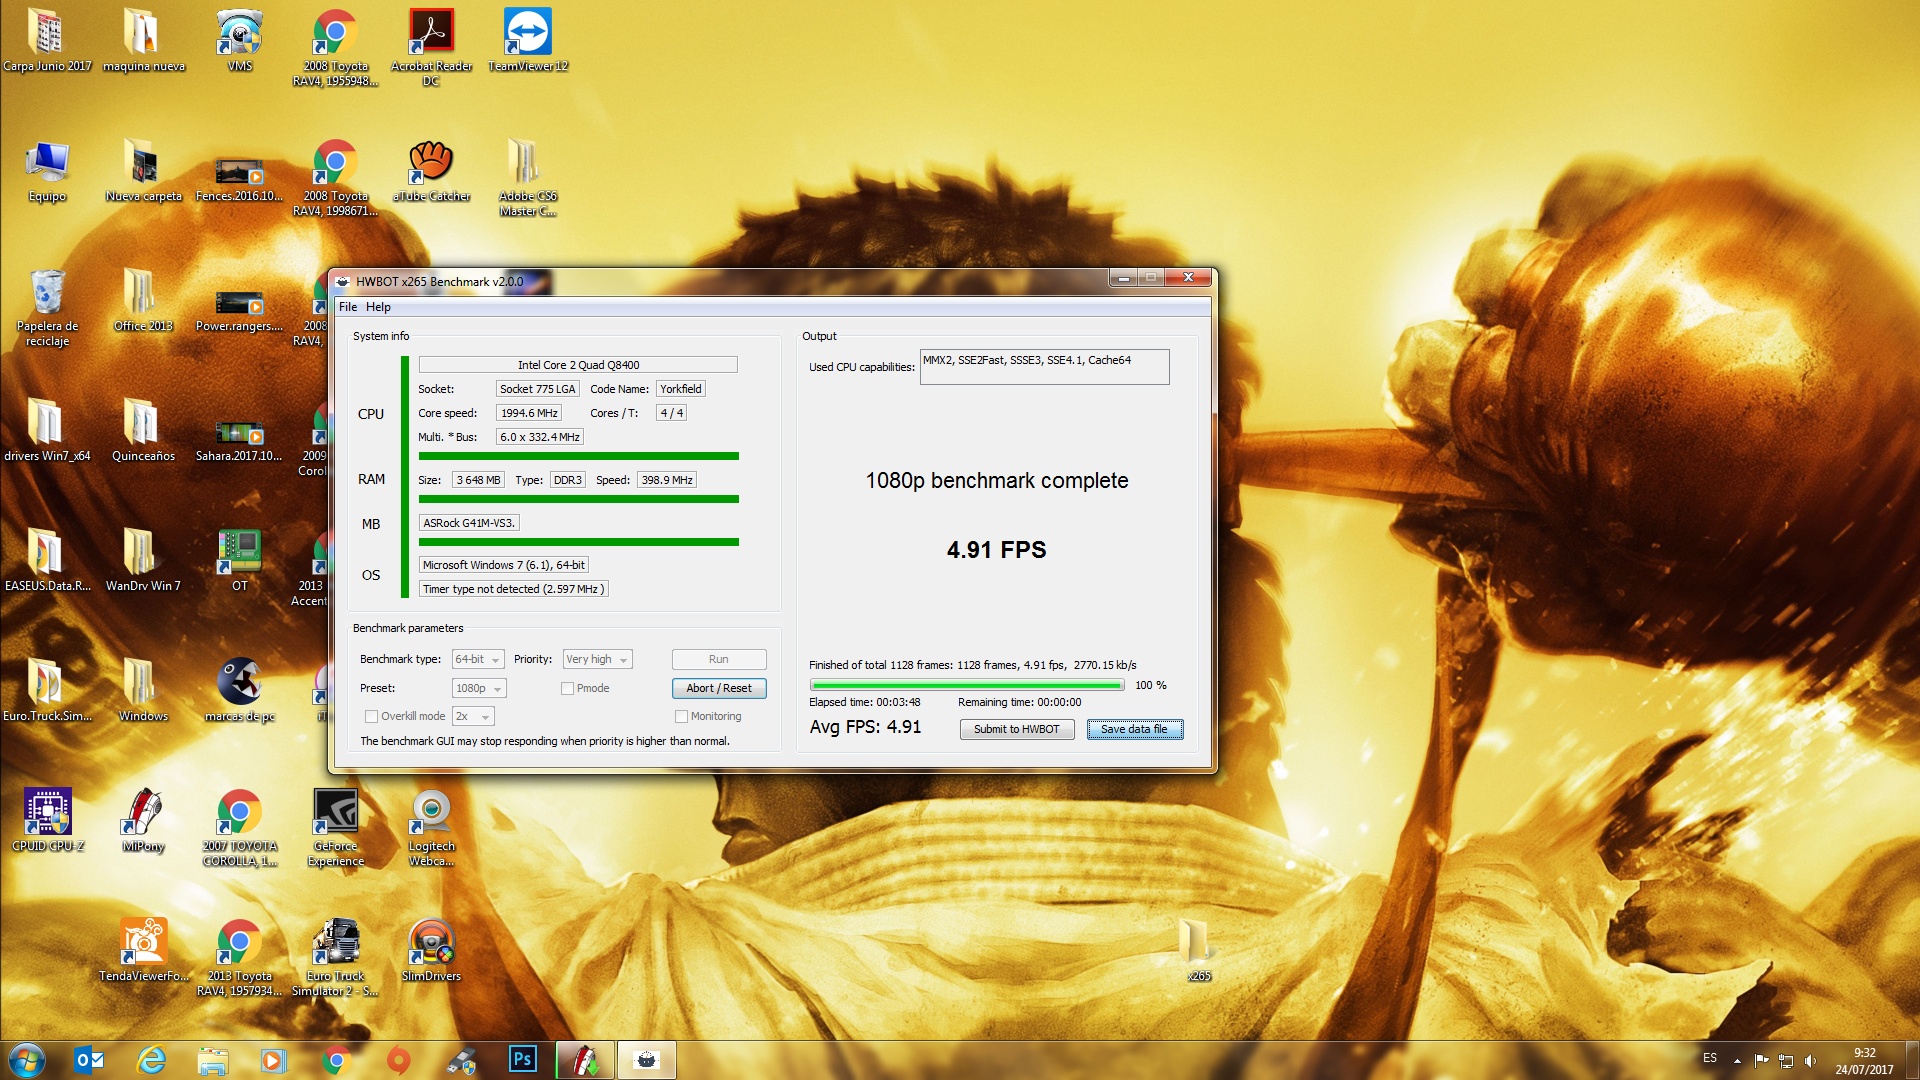Open the Overkill mode 2x dropdown
Viewport: 1920px width, 1080px height.
[473, 716]
